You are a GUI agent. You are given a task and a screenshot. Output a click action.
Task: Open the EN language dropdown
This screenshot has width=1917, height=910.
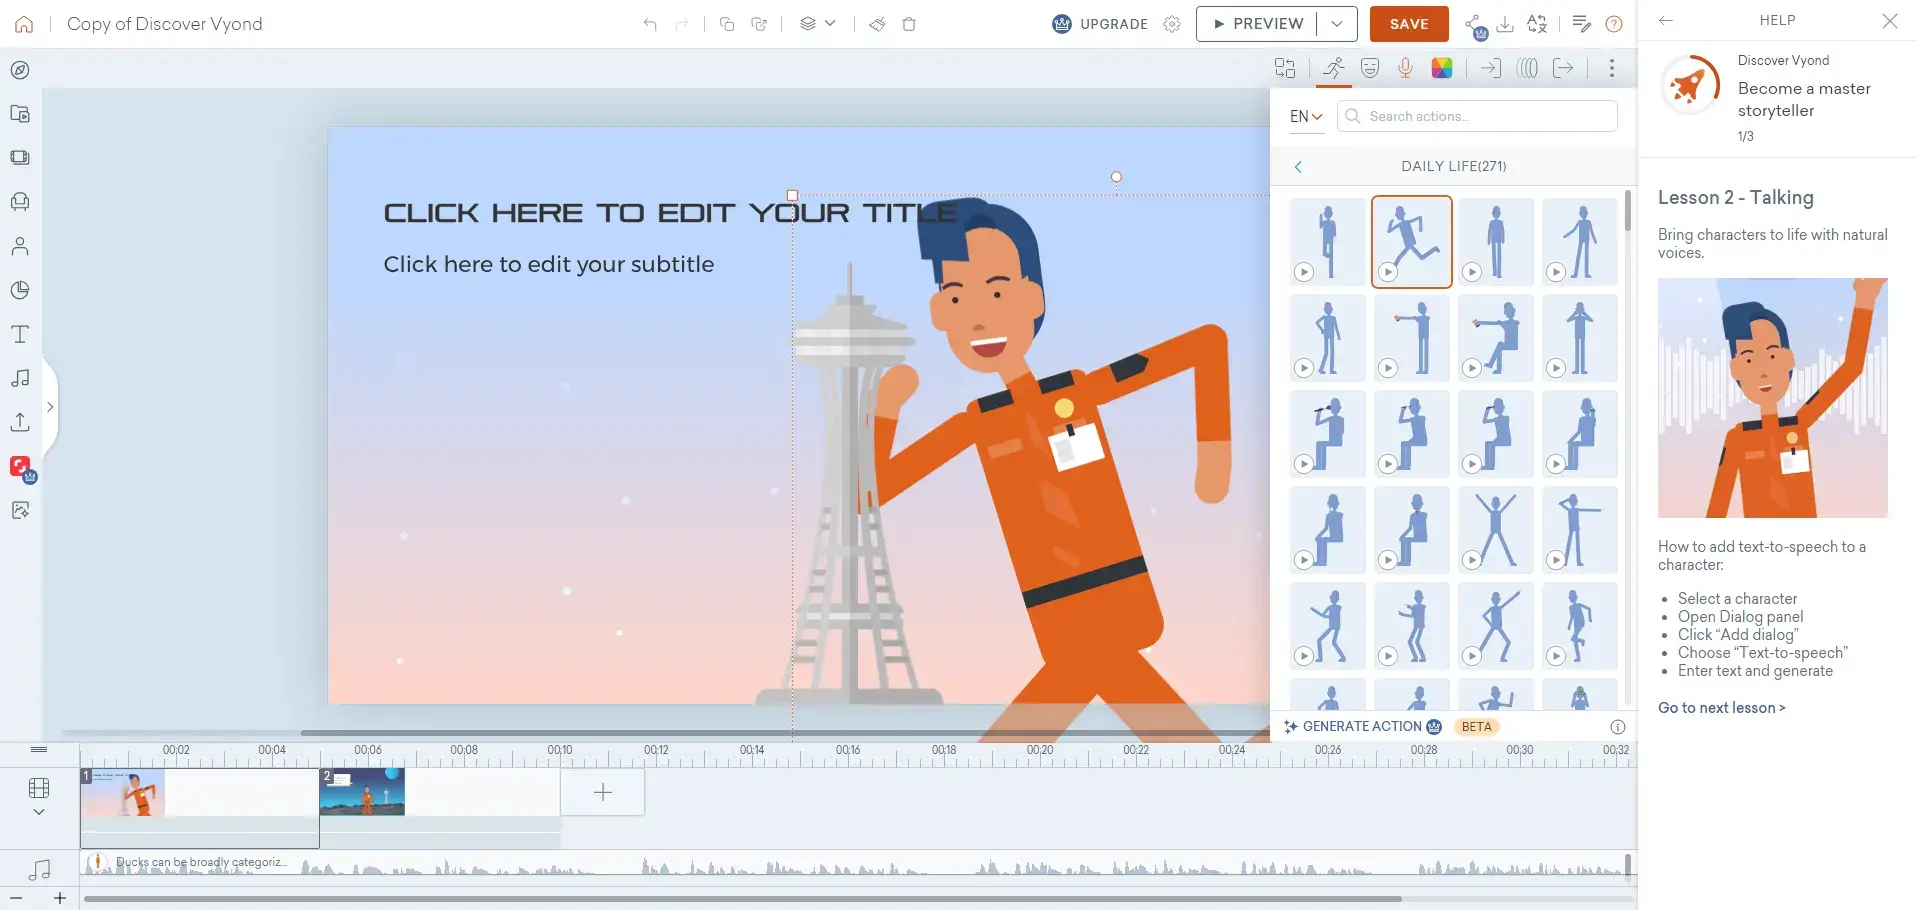coord(1306,116)
